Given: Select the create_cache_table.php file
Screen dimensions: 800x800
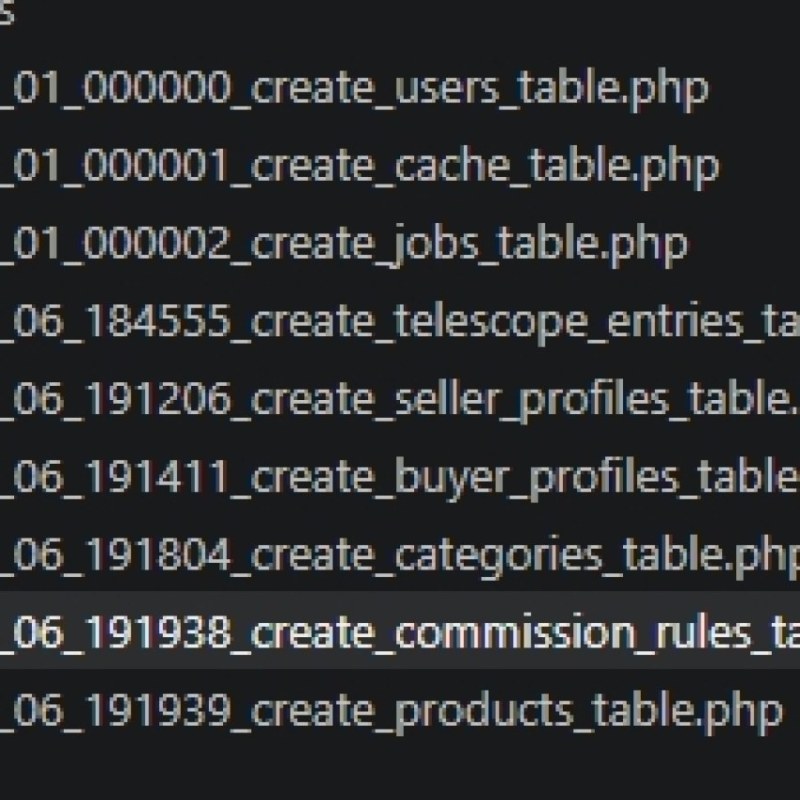Looking at the screenshot, I should click(360, 166).
